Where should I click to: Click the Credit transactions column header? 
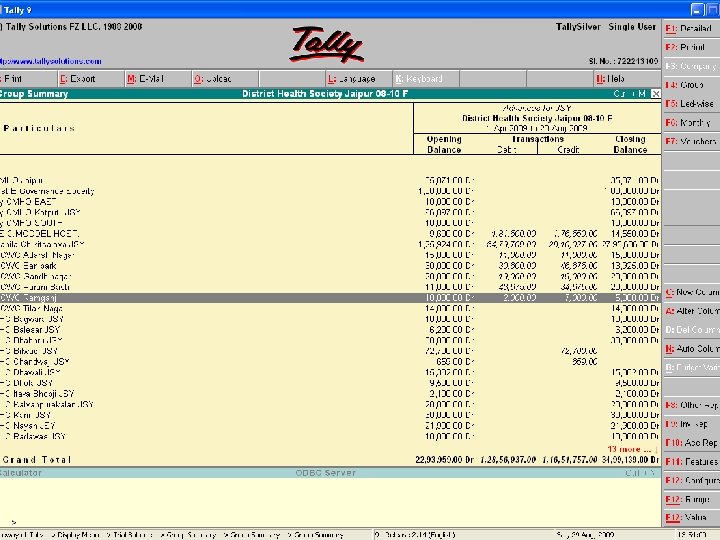pyautogui.click(x=568, y=150)
